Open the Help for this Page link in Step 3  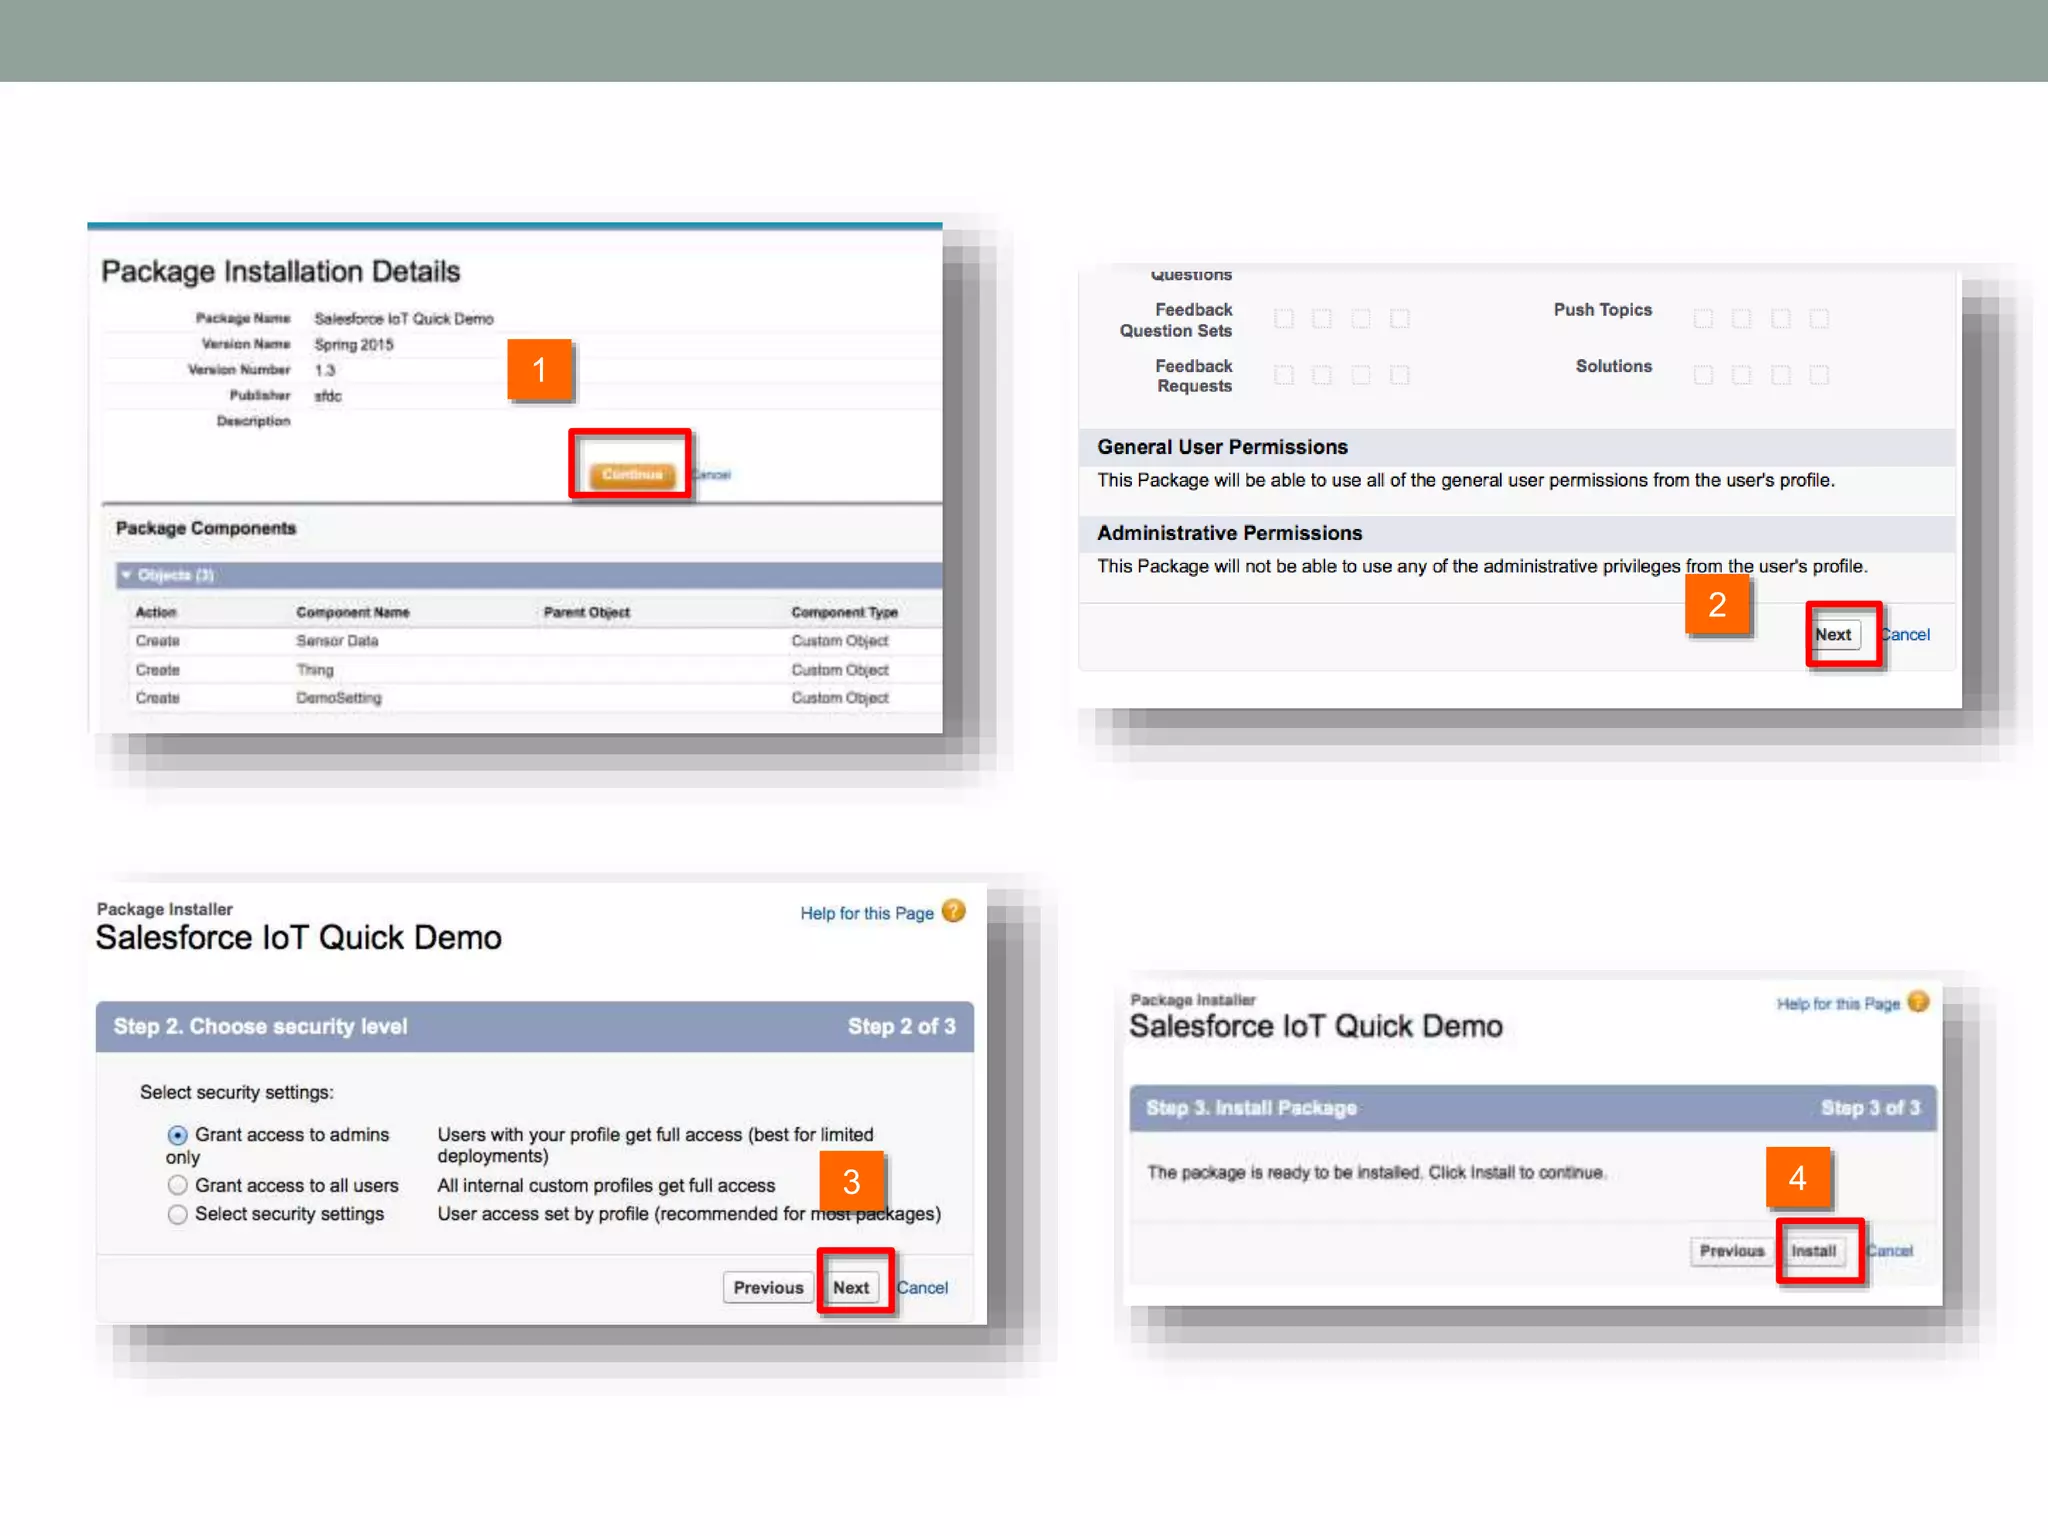[1837, 1004]
